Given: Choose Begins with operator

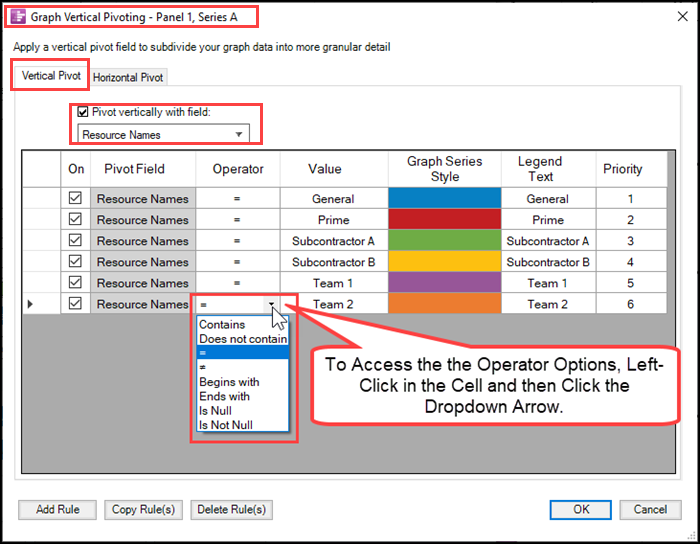Looking at the screenshot, I should pyautogui.click(x=243, y=382).
